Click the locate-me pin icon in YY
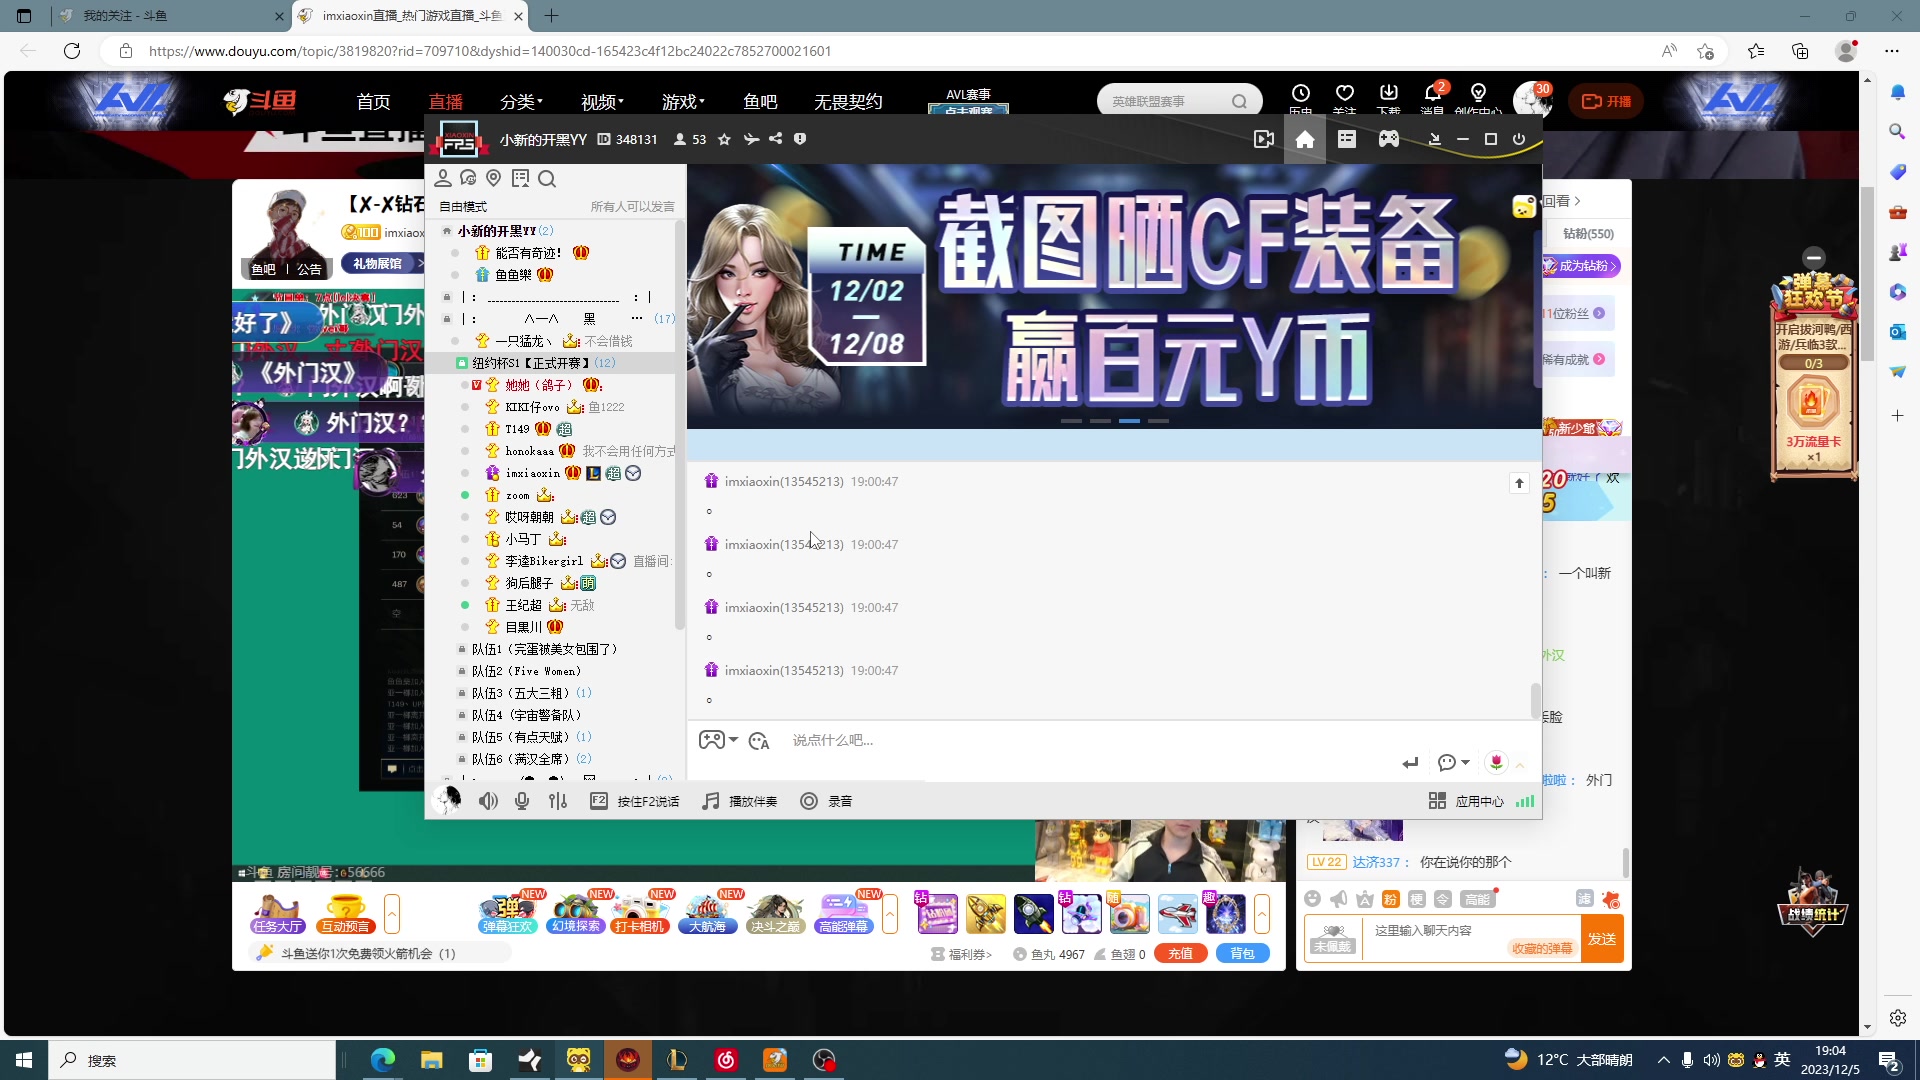 [x=493, y=178]
